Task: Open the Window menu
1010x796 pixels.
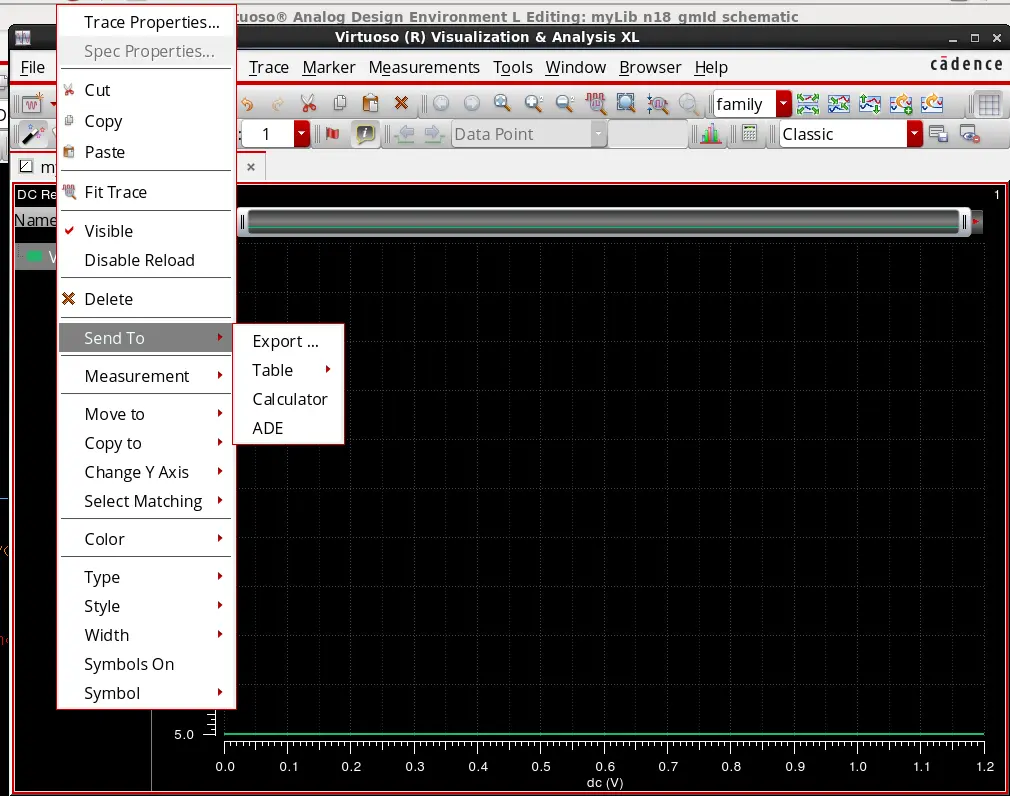Action: tap(575, 68)
